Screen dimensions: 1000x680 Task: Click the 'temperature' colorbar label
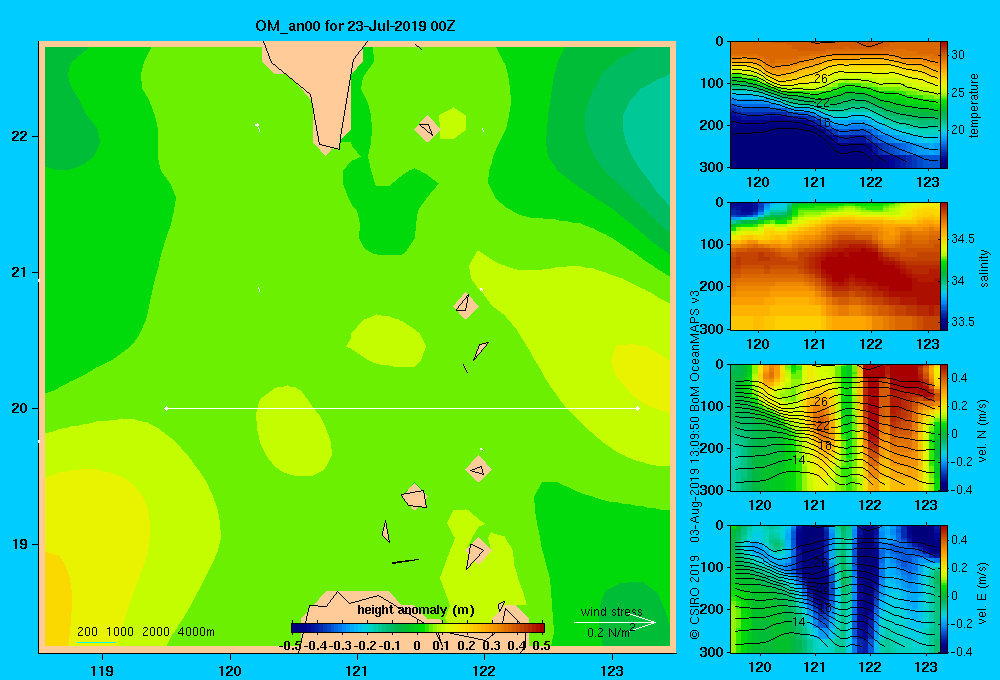click(974, 105)
